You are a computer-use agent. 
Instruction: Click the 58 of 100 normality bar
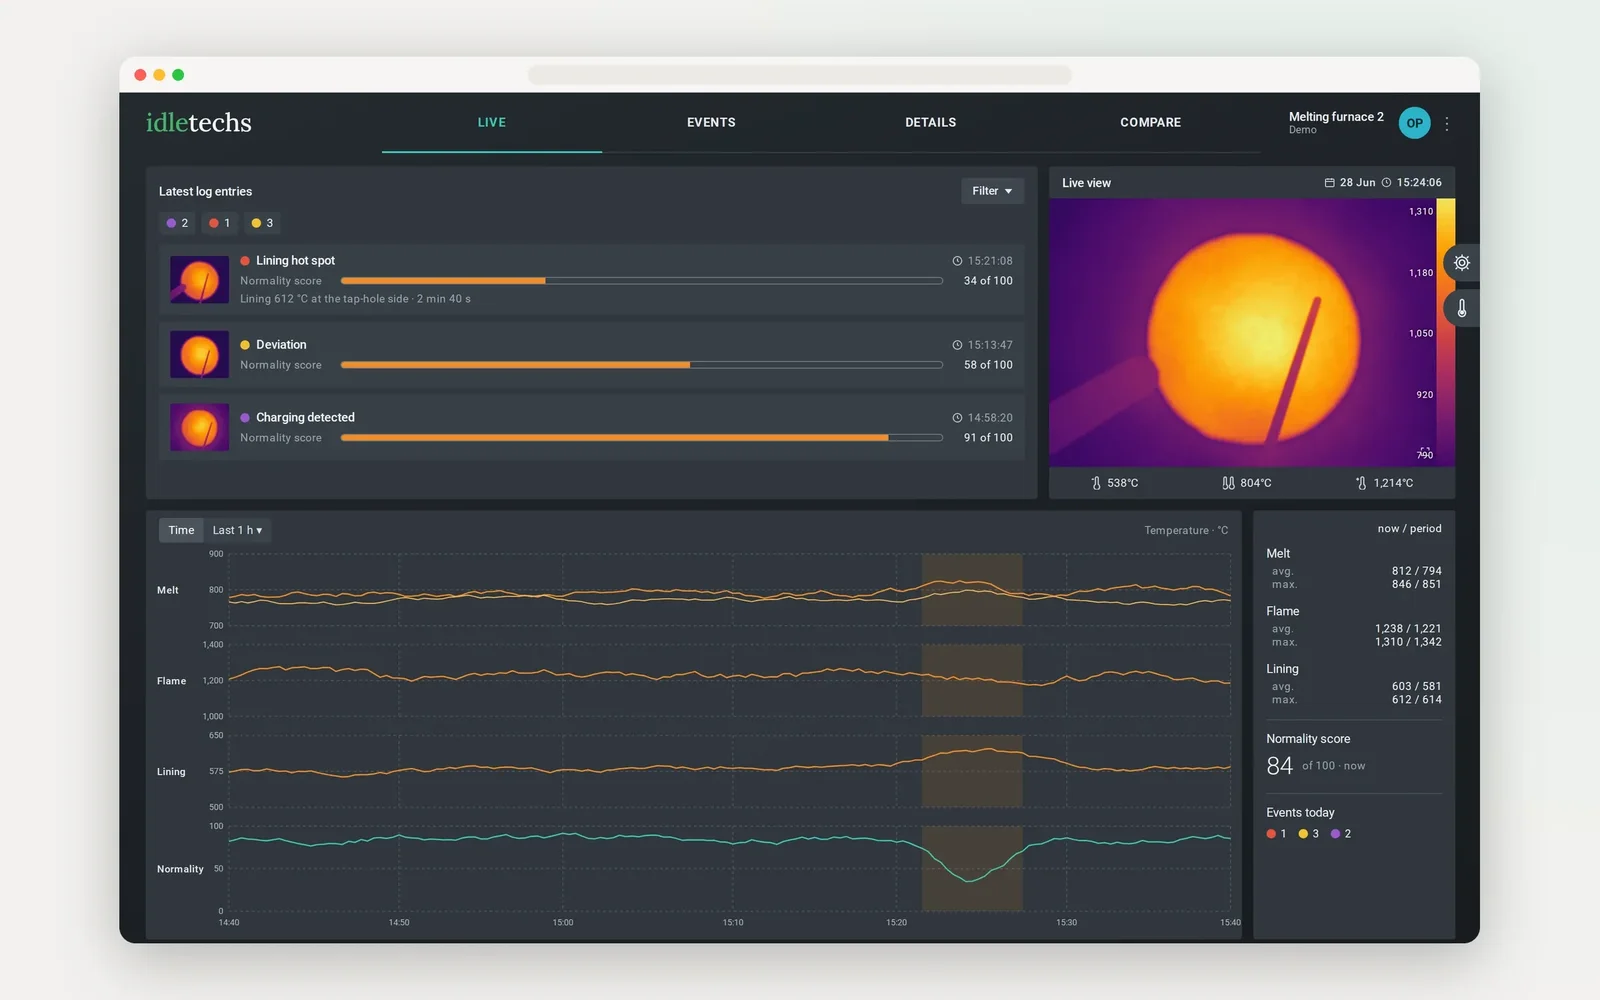point(642,365)
